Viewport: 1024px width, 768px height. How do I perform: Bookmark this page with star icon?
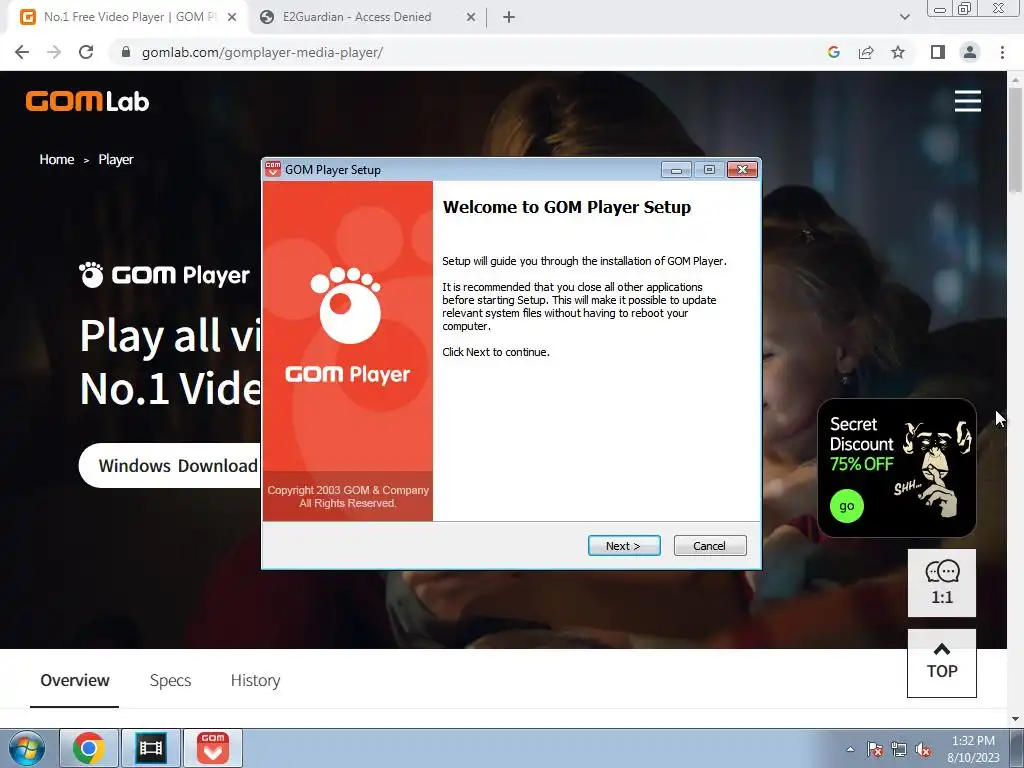[898, 52]
